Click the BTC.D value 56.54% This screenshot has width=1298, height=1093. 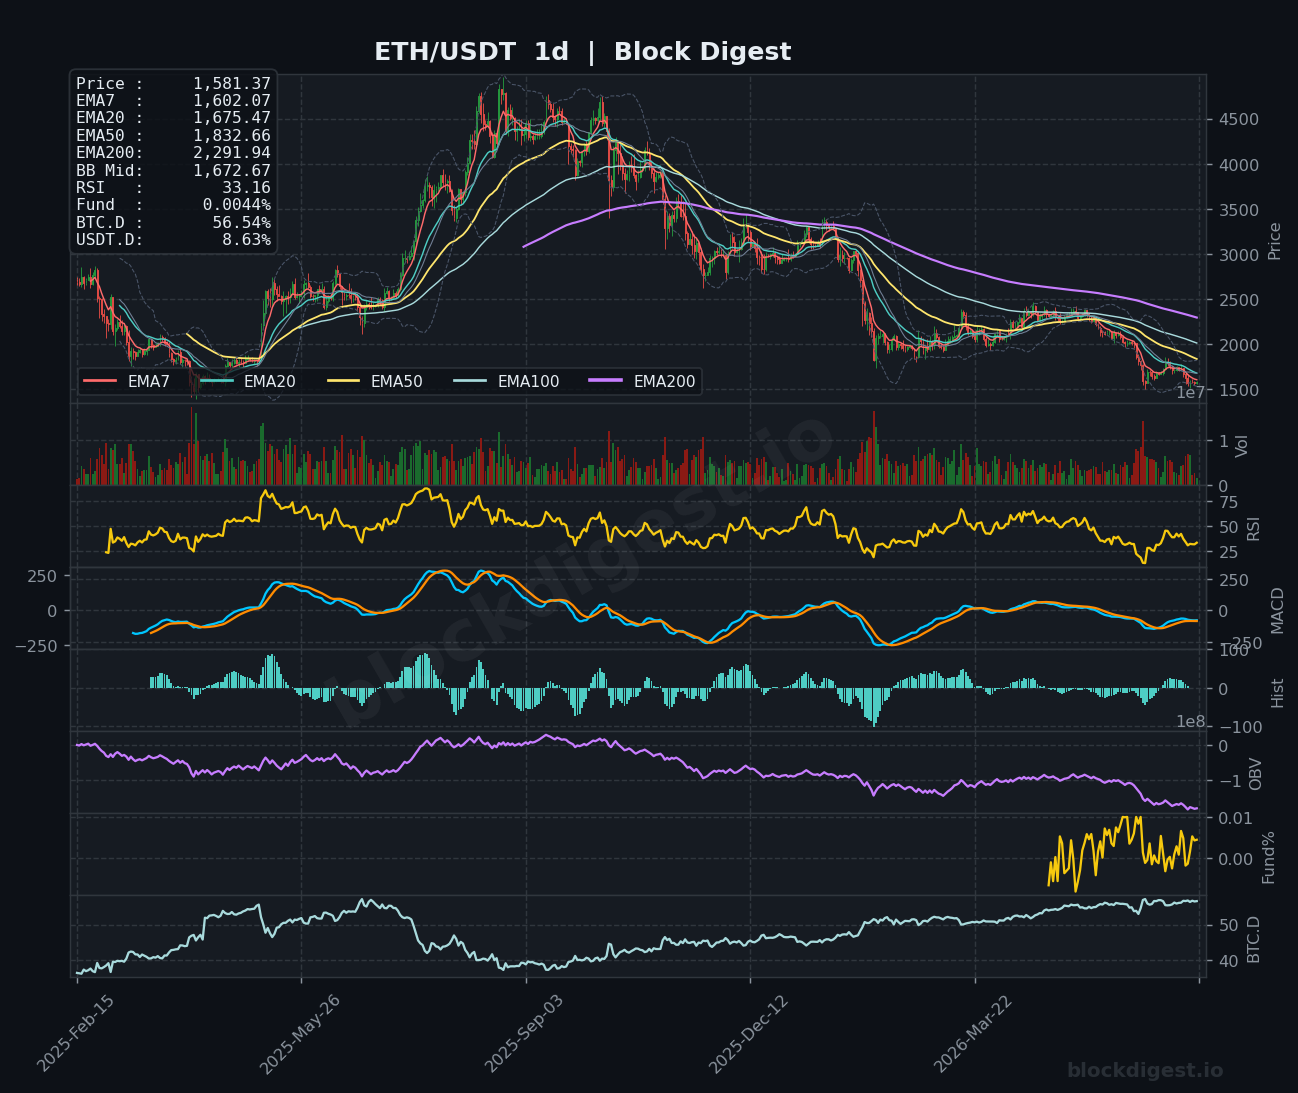pos(241,222)
